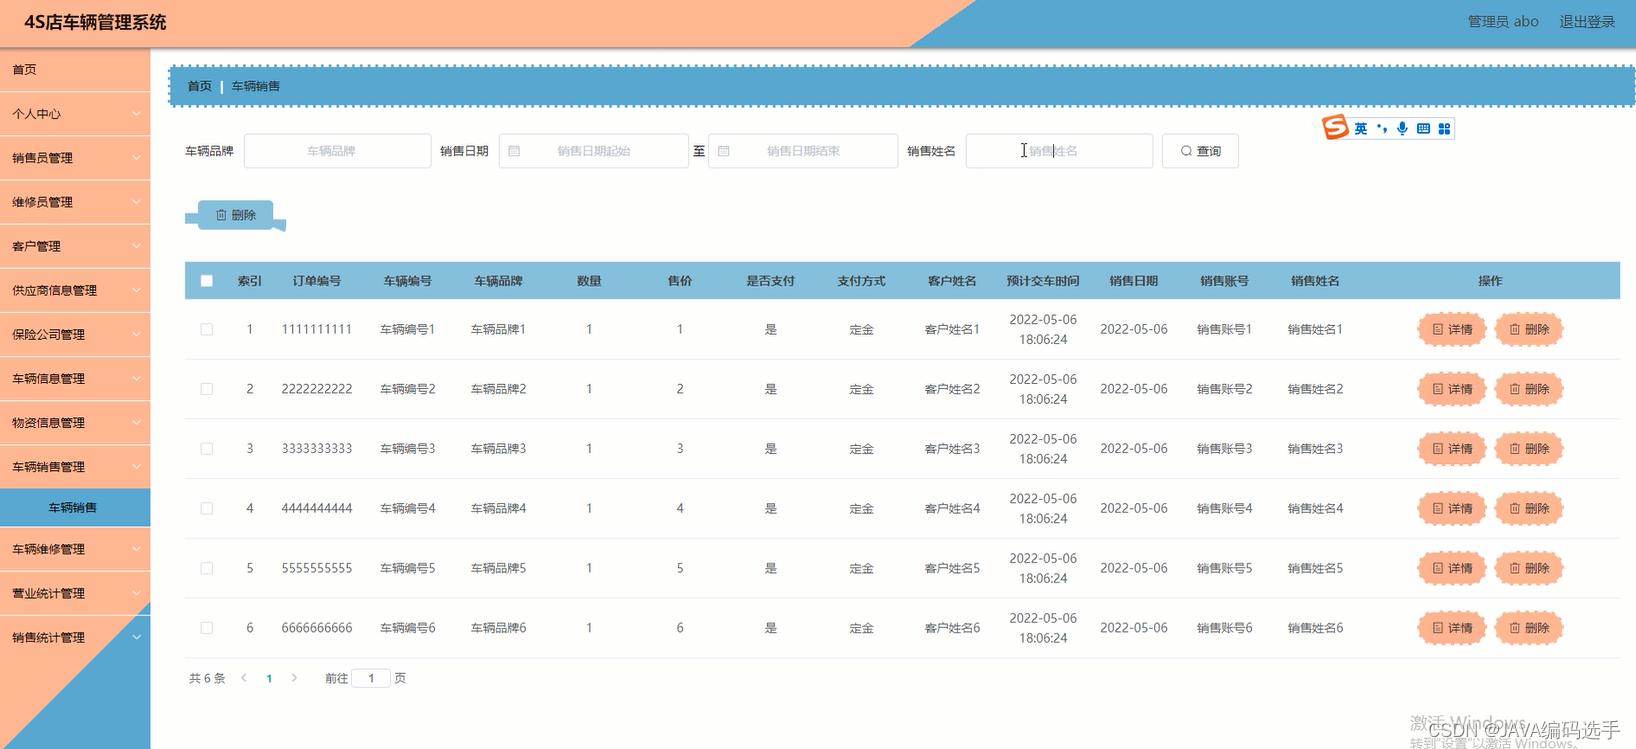Delete the row with order 3333333333

pyautogui.click(x=1529, y=449)
